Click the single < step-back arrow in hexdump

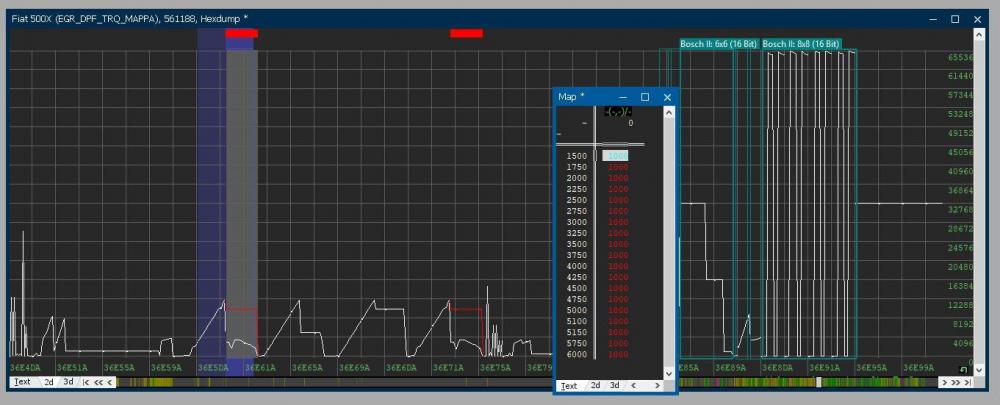(x=110, y=382)
